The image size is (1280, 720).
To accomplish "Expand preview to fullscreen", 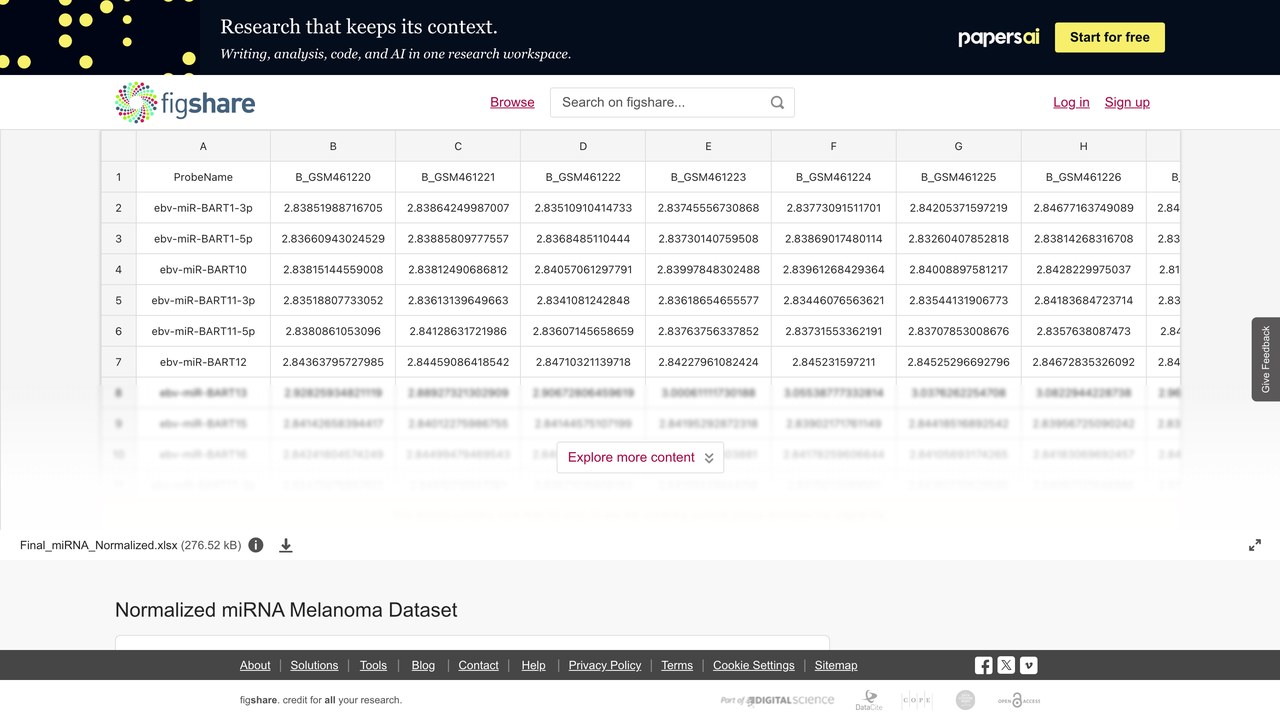I will [1255, 545].
